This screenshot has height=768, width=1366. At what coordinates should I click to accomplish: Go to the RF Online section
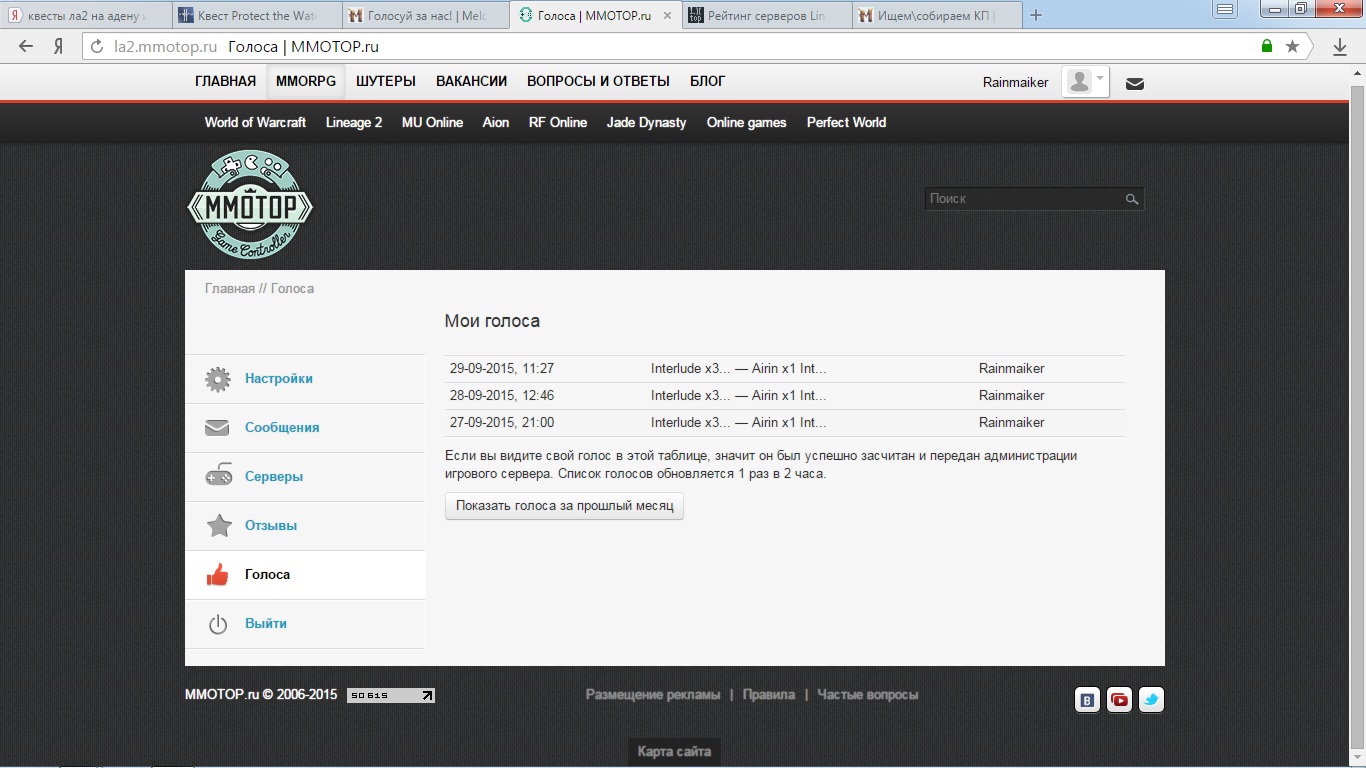(x=558, y=122)
